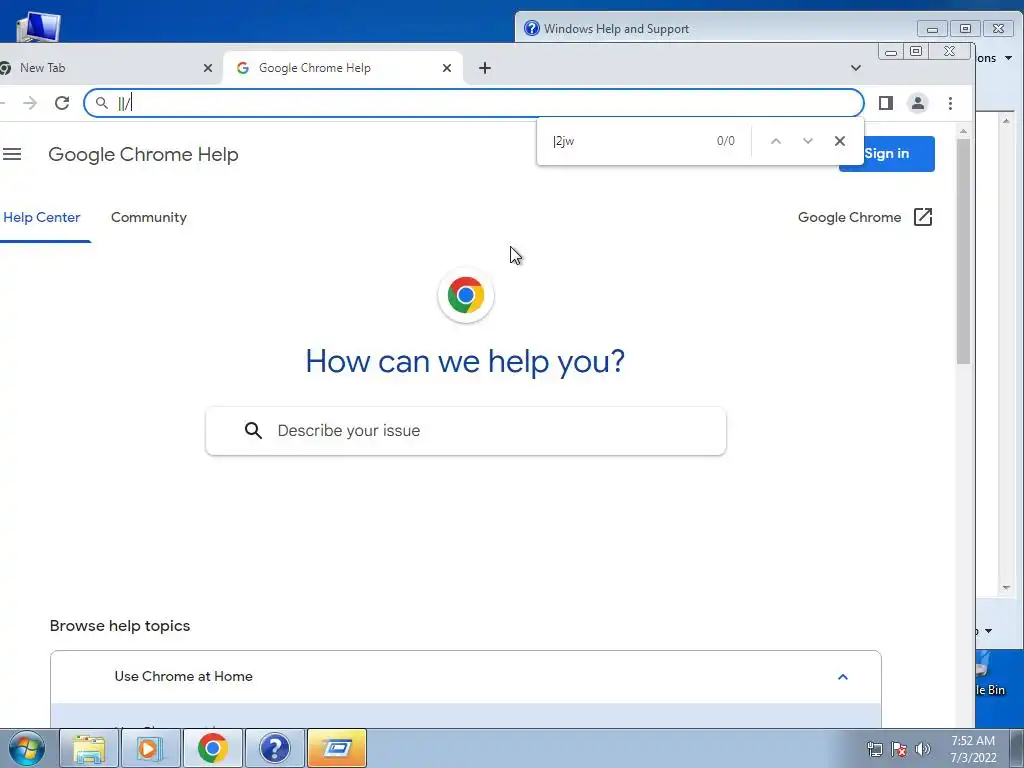Go to previous find result
The width and height of the screenshot is (1024, 768).
click(776, 141)
